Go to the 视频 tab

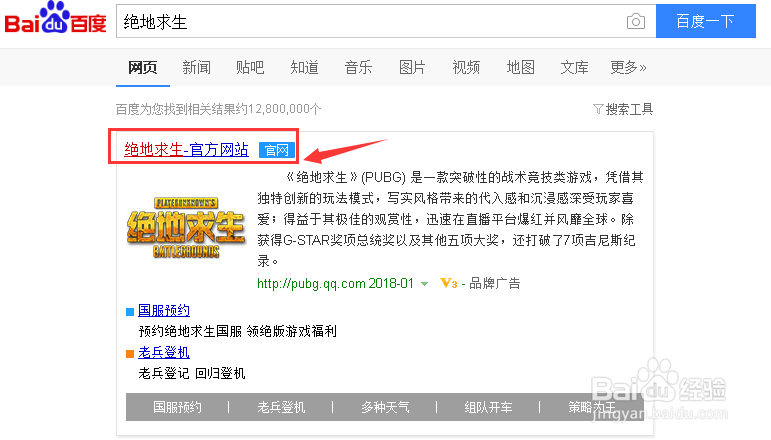point(466,67)
